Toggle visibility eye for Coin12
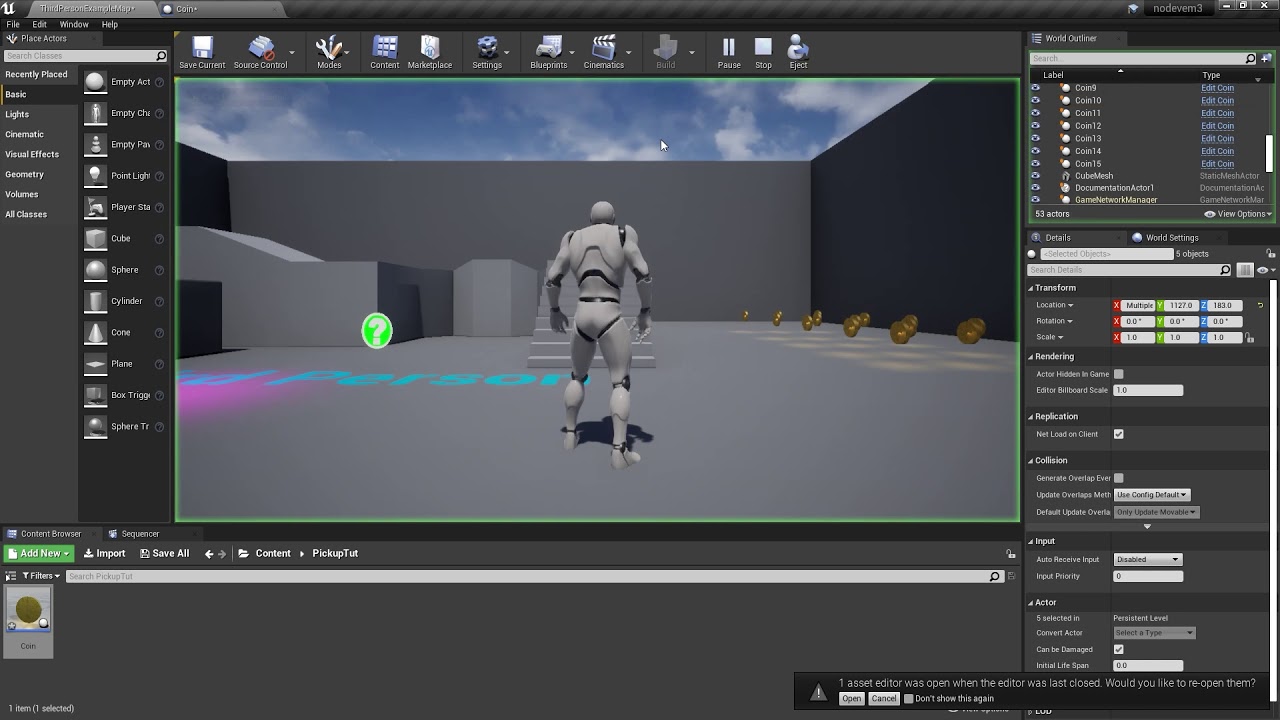 point(1035,126)
